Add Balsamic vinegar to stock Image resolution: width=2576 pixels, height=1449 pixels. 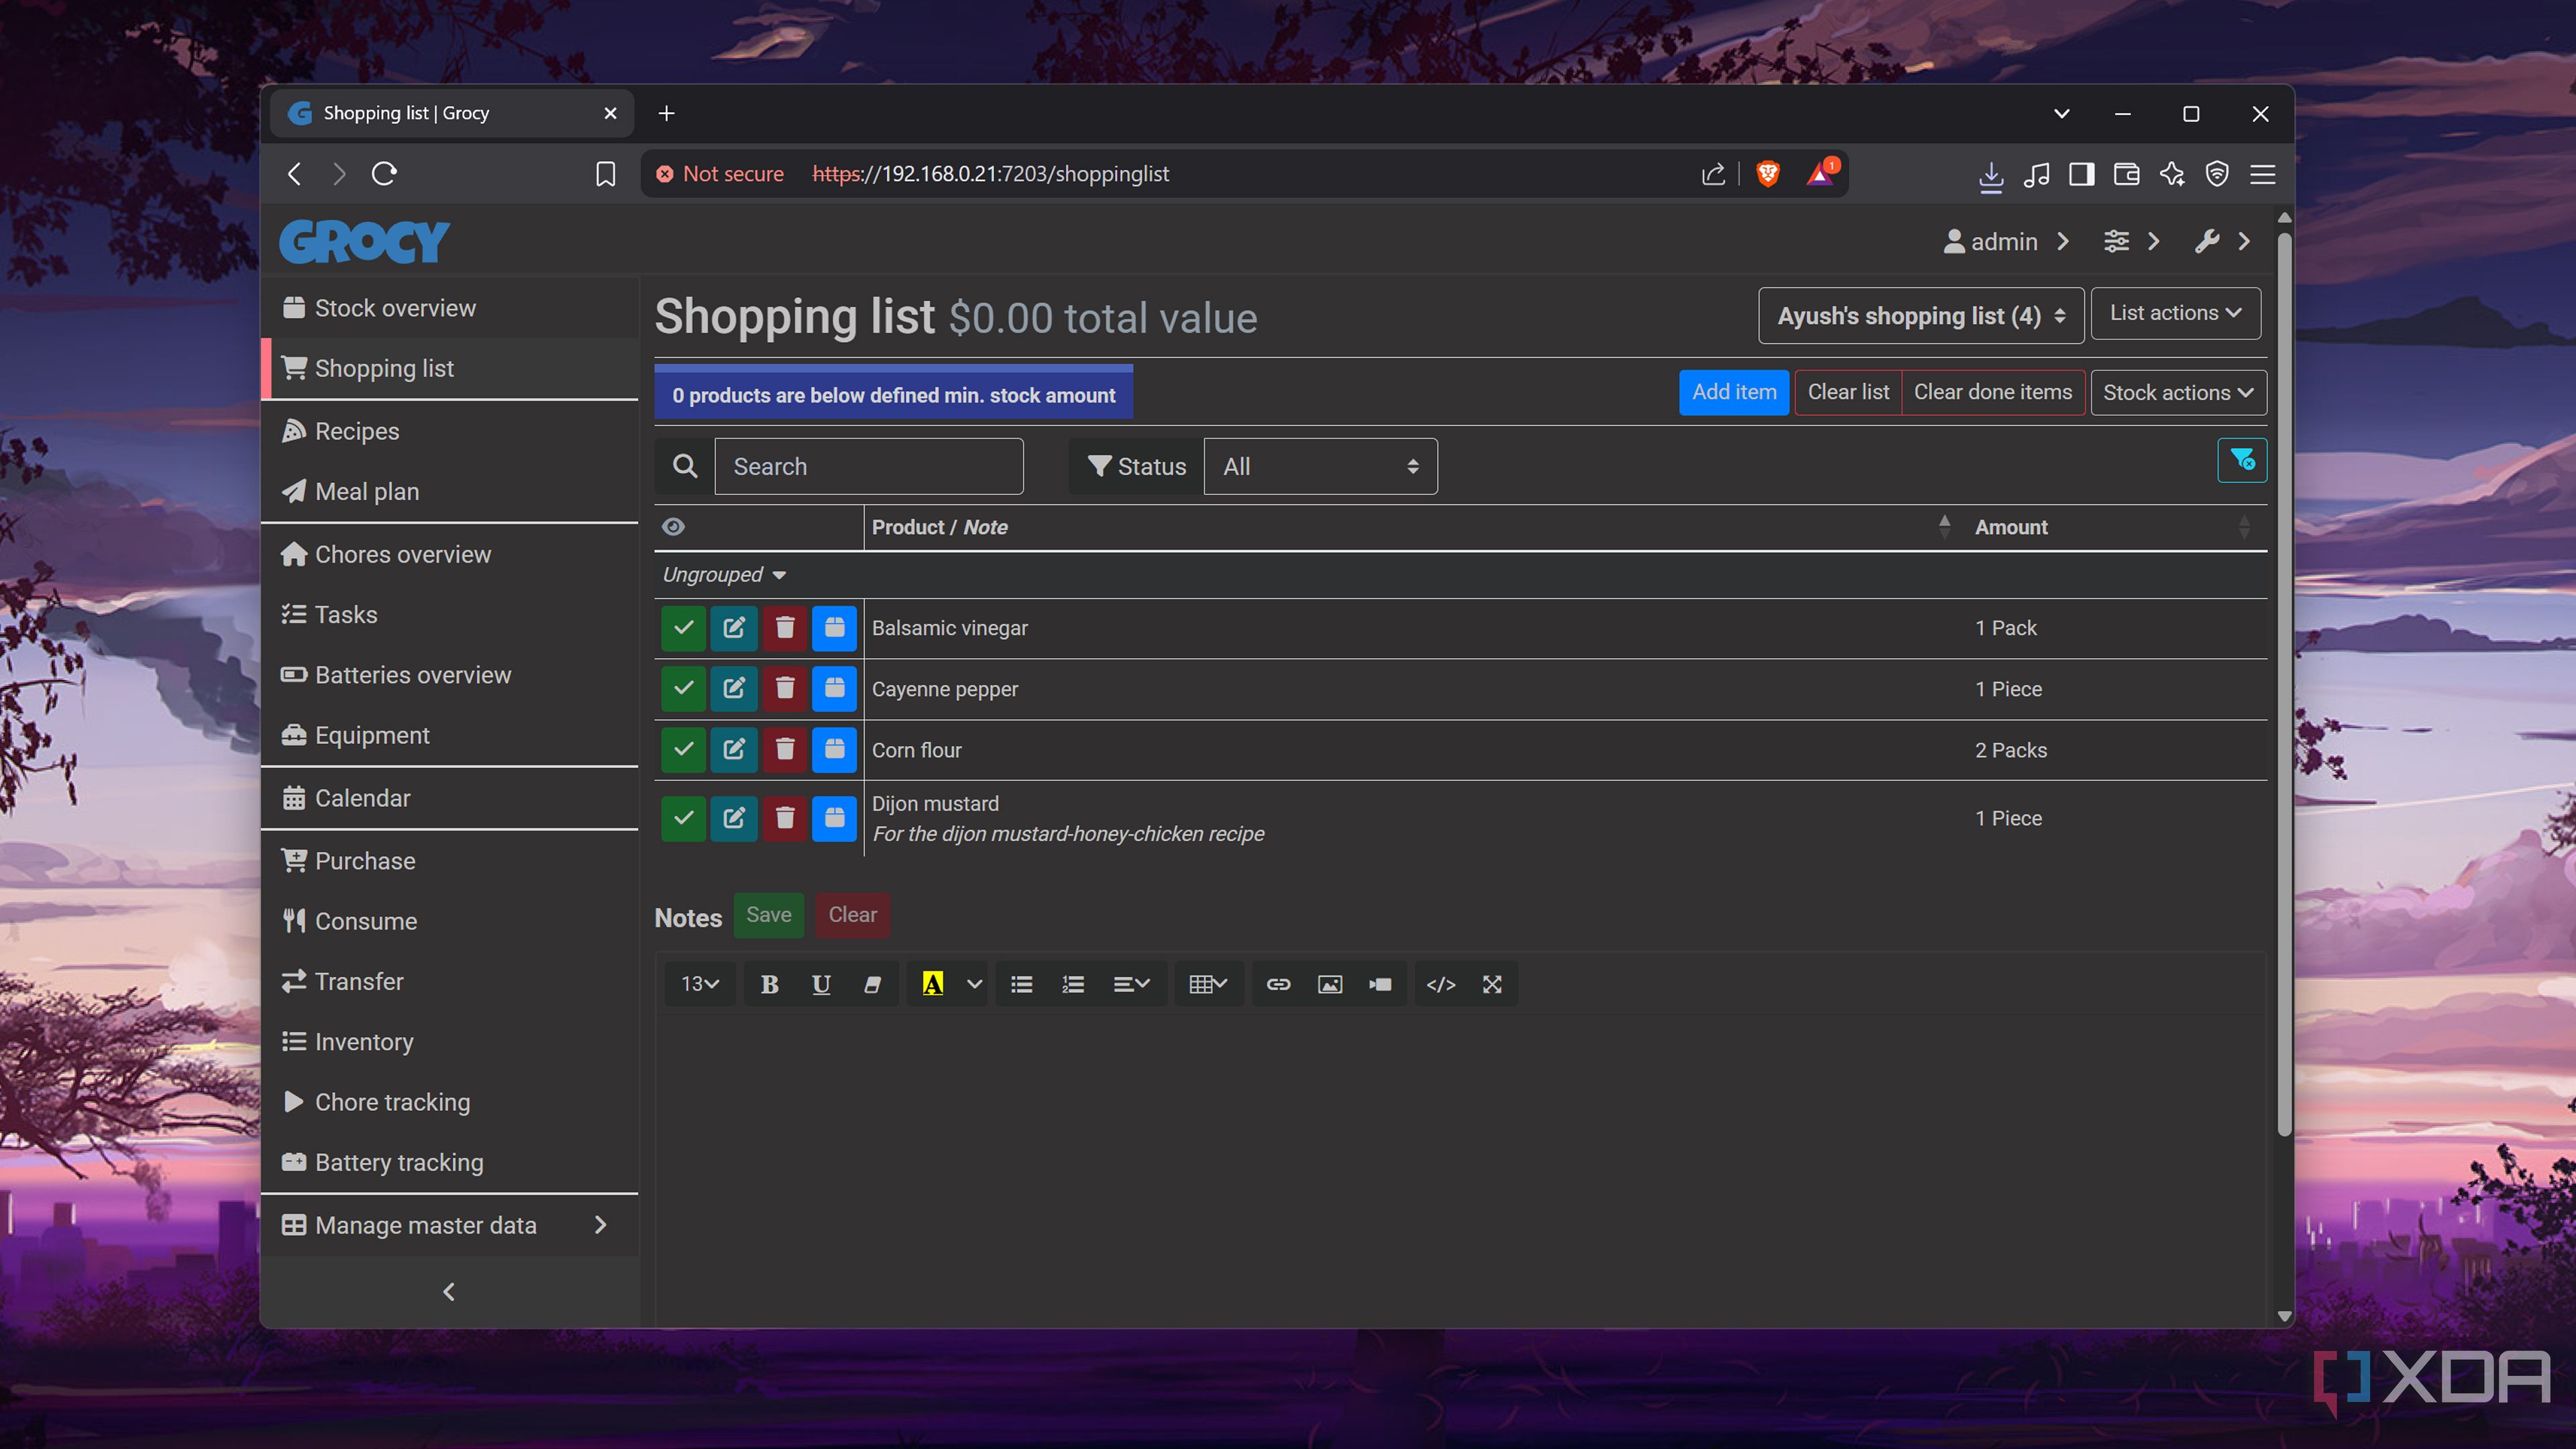[x=835, y=628]
